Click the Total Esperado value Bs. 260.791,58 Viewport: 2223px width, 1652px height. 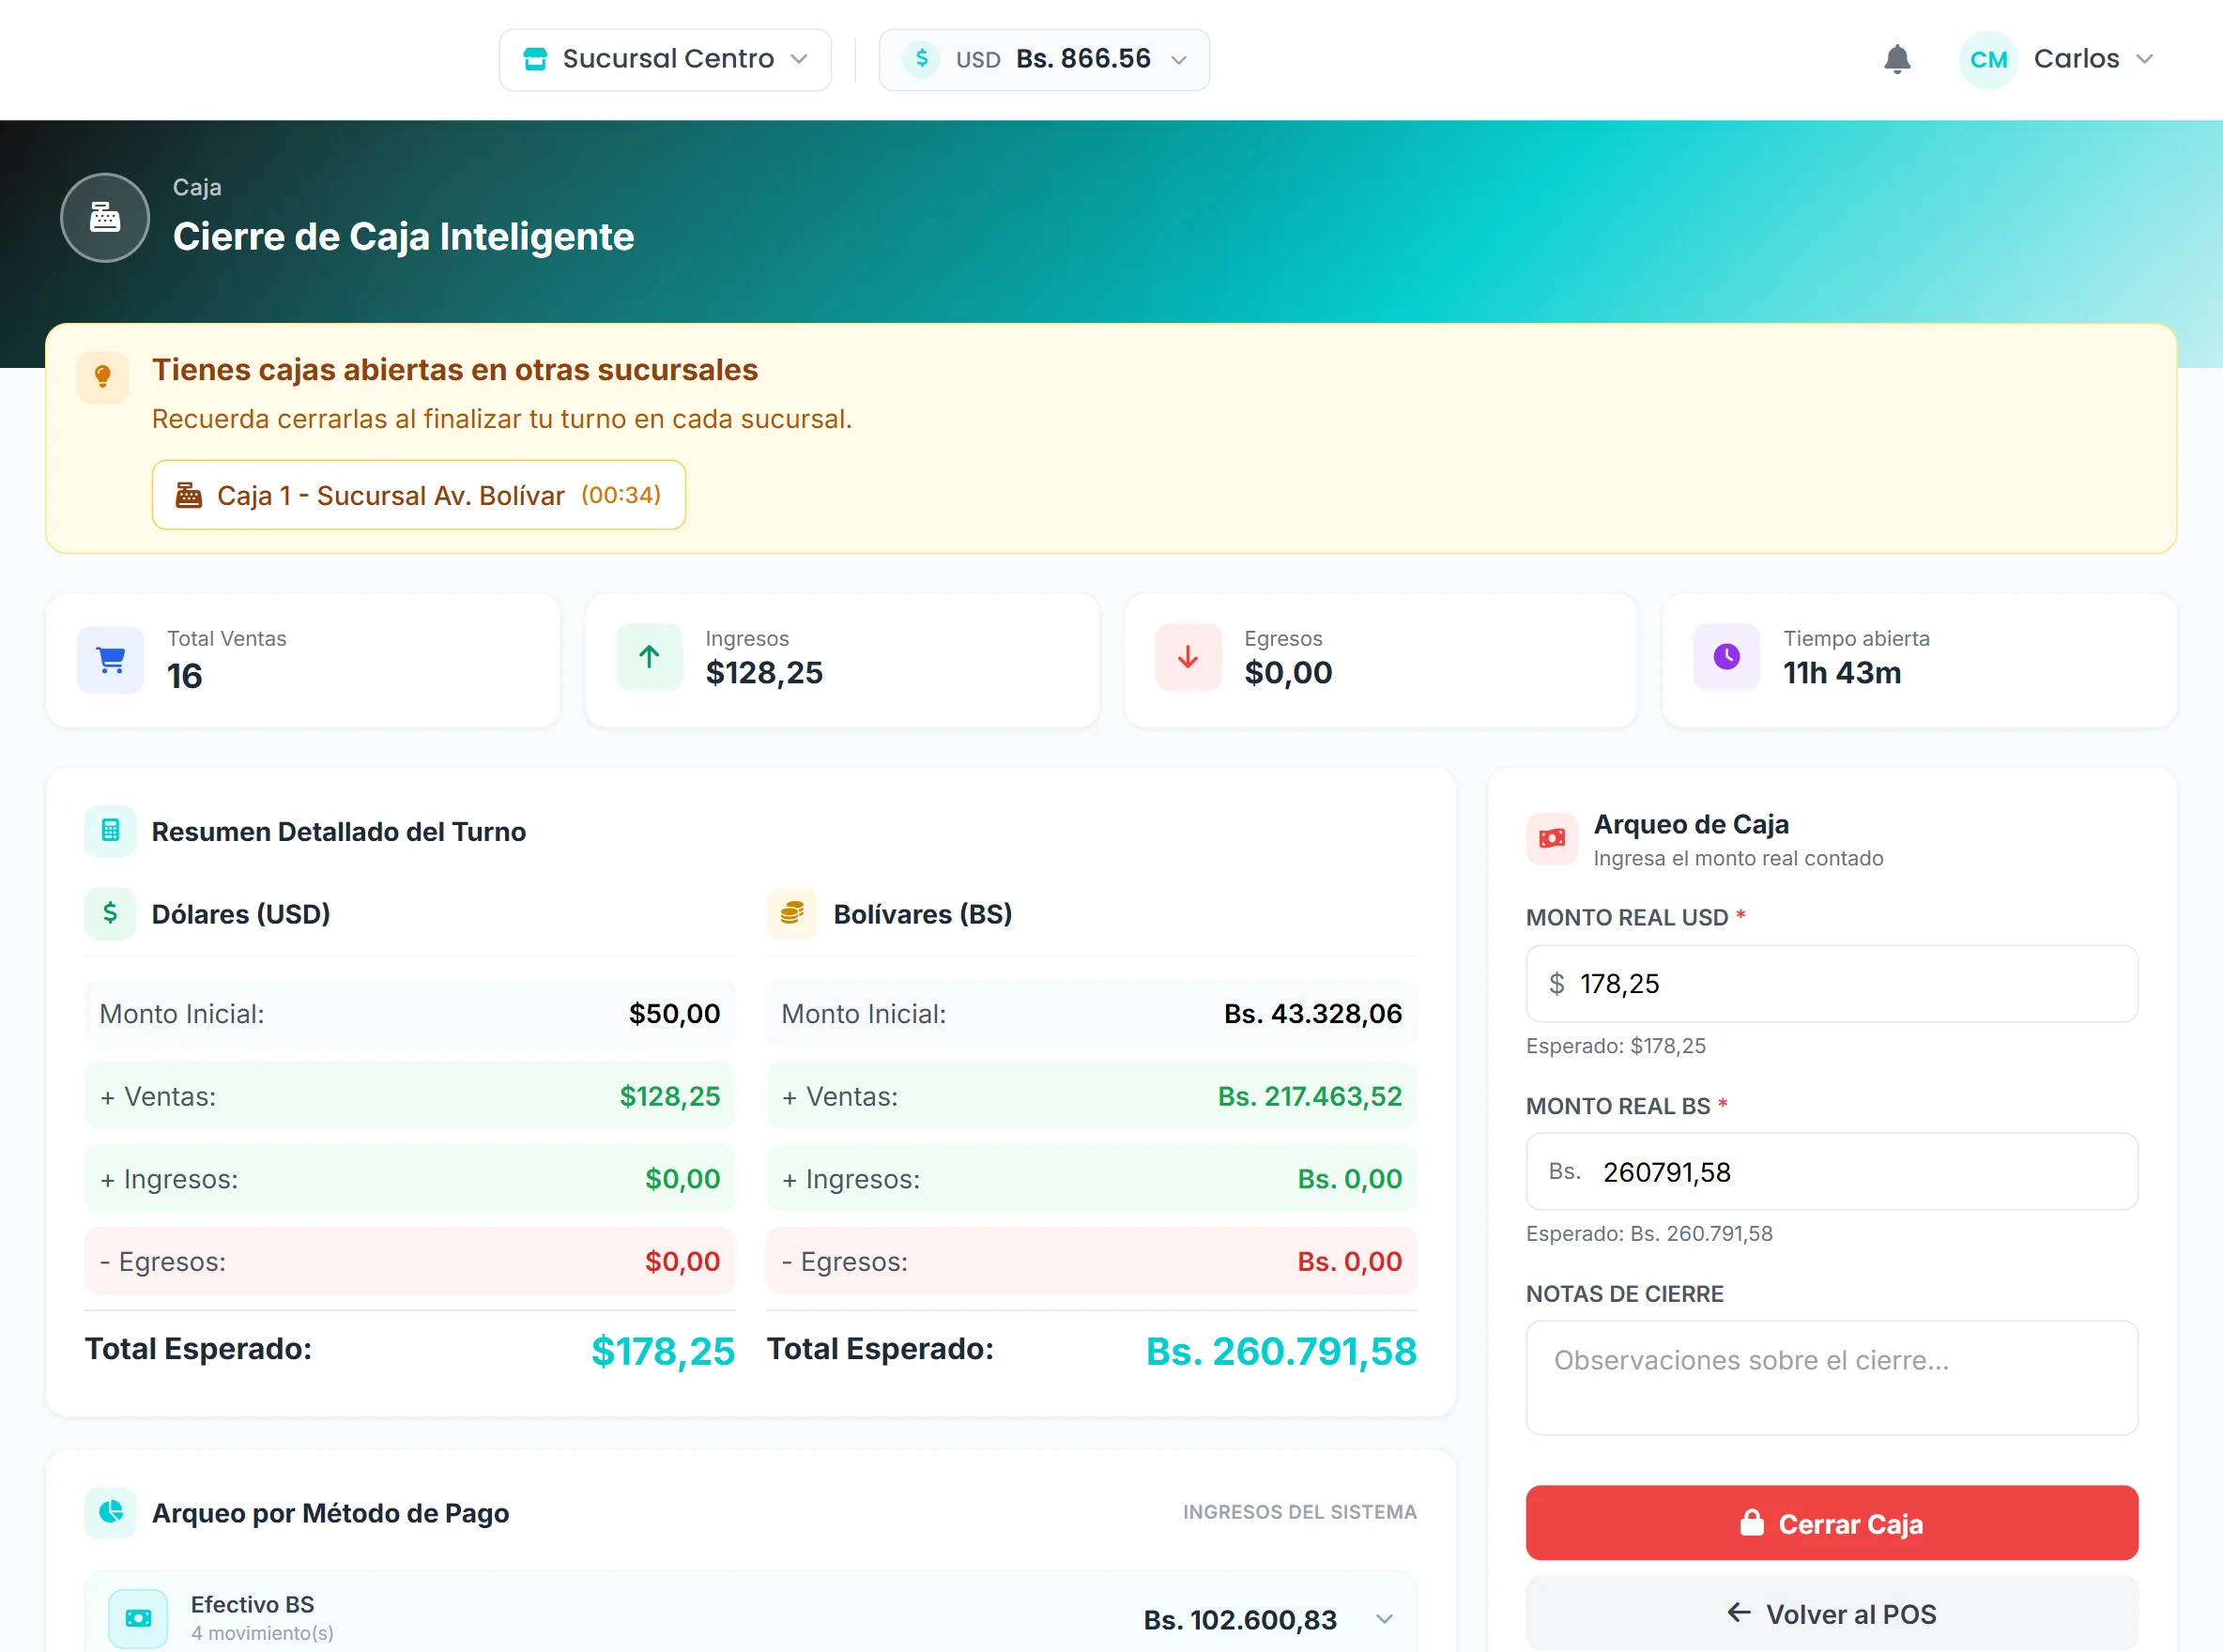coord(1281,1351)
